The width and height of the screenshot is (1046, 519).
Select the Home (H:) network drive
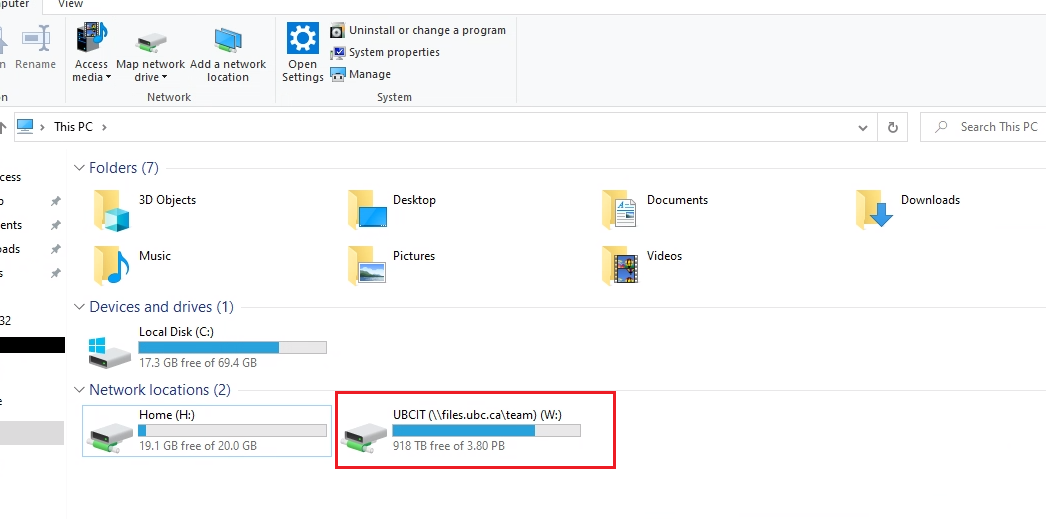110,432
